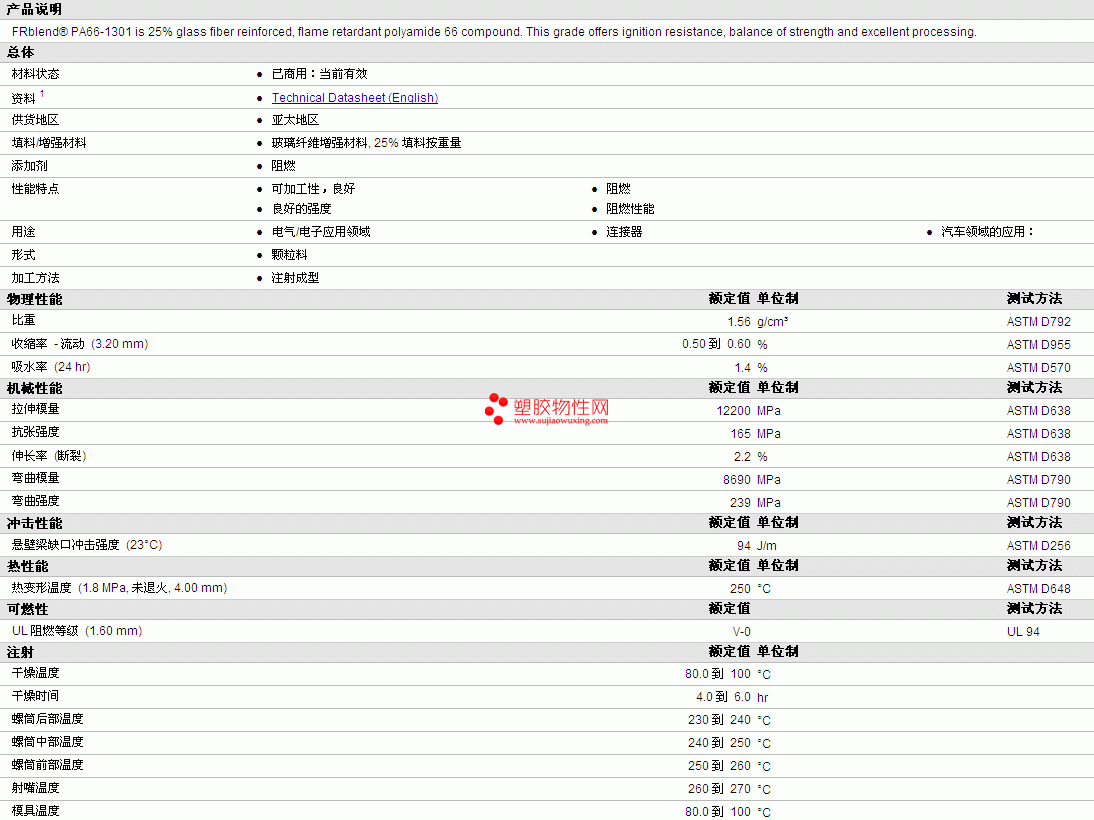The image size is (1094, 820).
Task: Select the 收缩率 - 流动 (3.20 mm) label
Action: pyautogui.click(x=80, y=344)
